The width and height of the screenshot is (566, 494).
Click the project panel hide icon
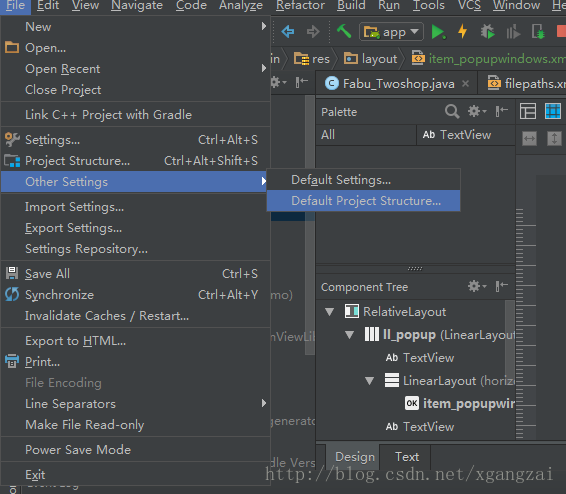pyautogui.click(x=301, y=83)
